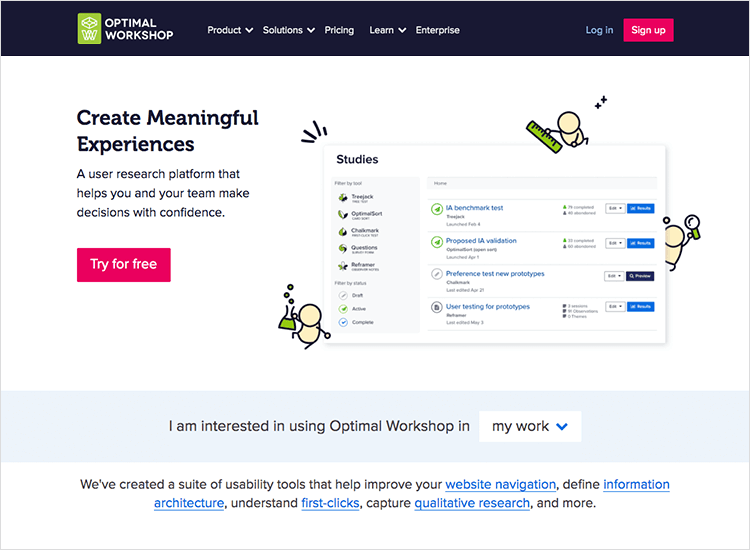This screenshot has width=750, height=550.
Task: Click draft icon of Preference test study
Action: point(436,274)
